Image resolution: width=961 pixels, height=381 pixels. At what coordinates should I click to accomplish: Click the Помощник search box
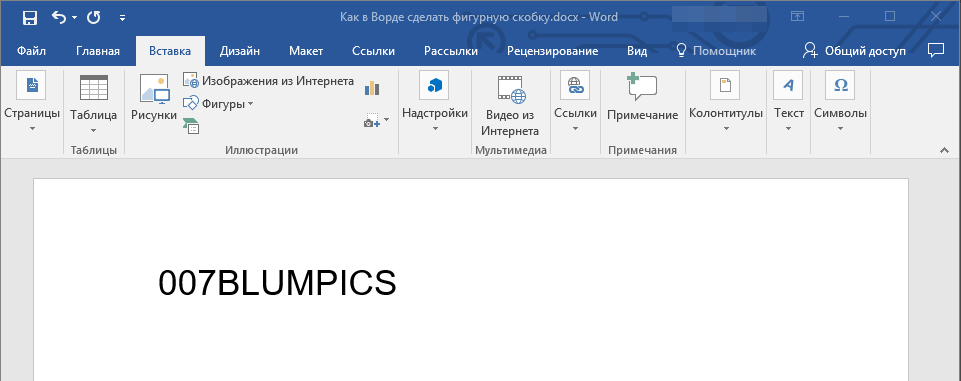[716, 51]
